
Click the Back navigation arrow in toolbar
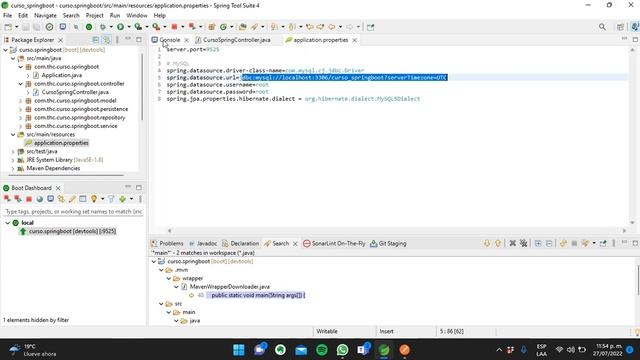(332, 27)
